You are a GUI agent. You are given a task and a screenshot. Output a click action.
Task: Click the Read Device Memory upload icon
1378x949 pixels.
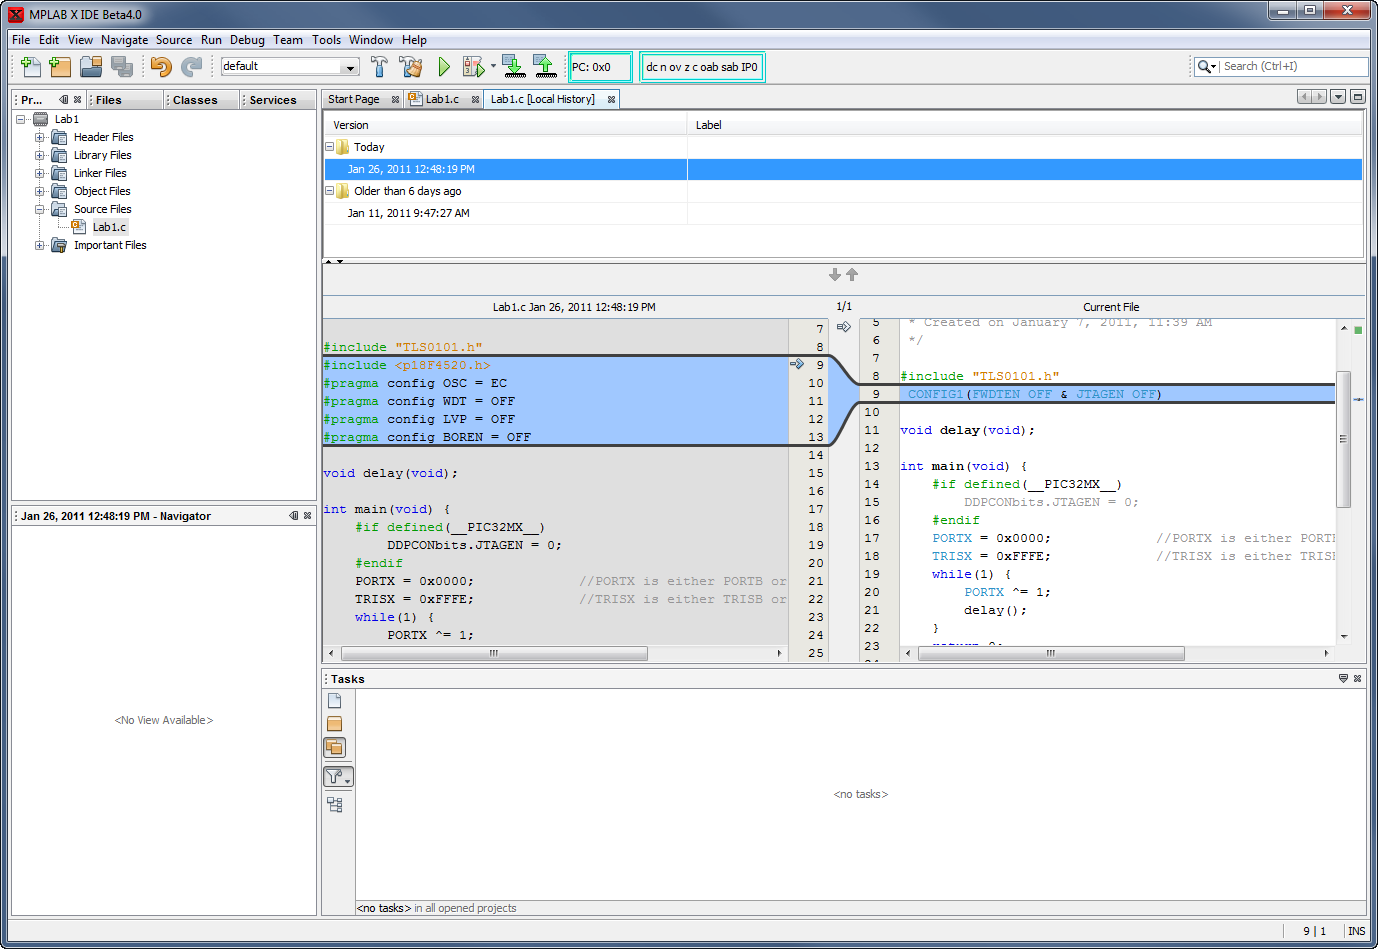(544, 67)
